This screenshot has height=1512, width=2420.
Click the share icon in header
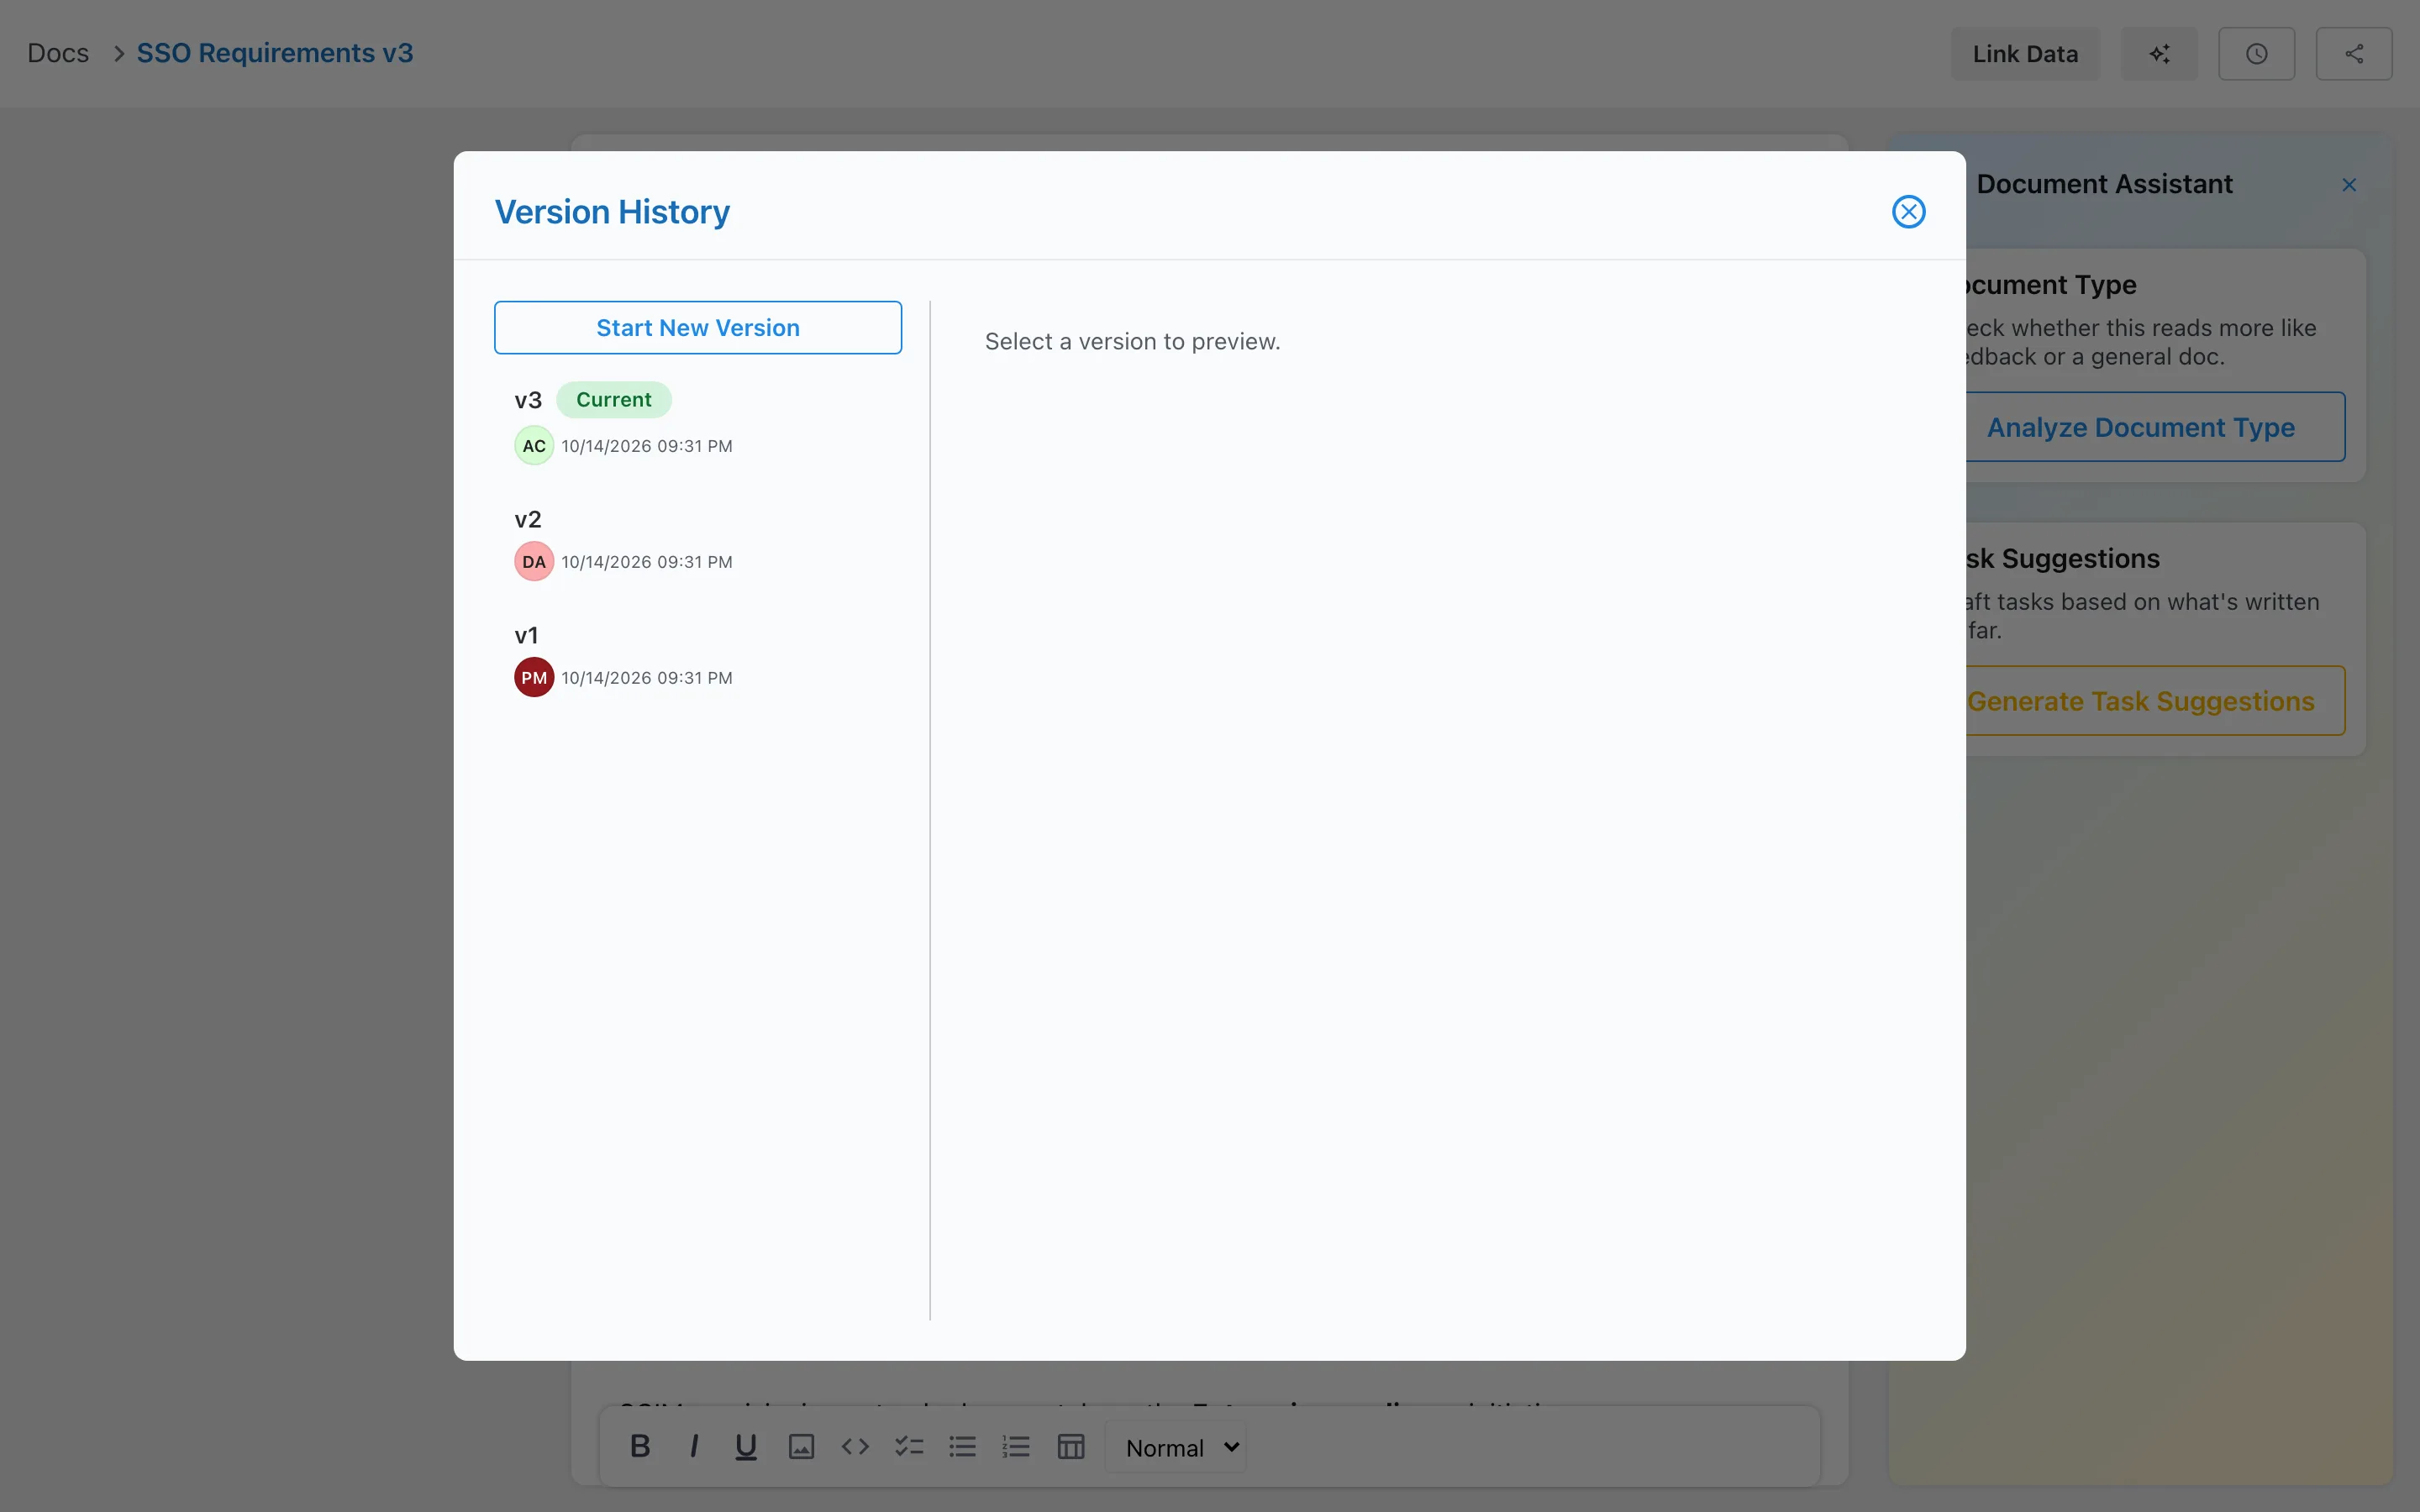(x=2354, y=54)
